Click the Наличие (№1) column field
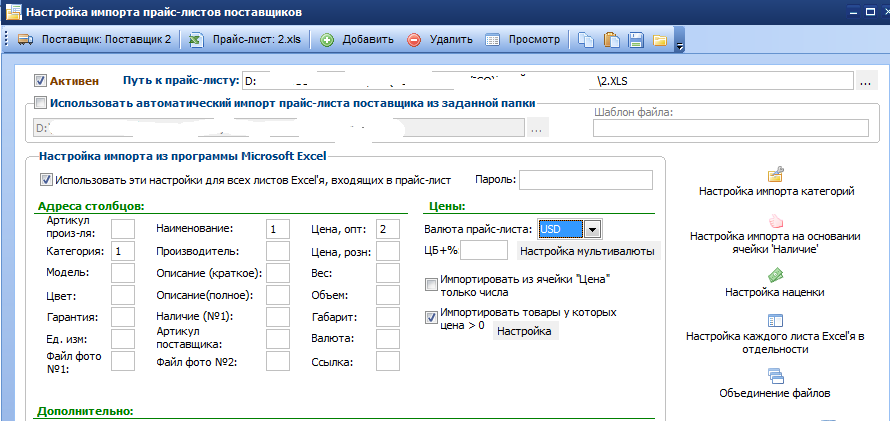Viewport: 890px width, 421px height. tap(278, 317)
